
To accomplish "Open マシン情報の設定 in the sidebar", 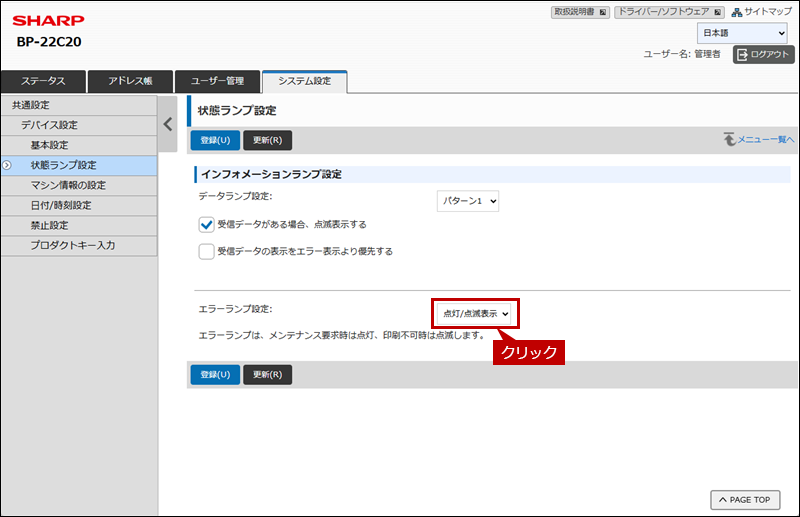I will [79, 185].
